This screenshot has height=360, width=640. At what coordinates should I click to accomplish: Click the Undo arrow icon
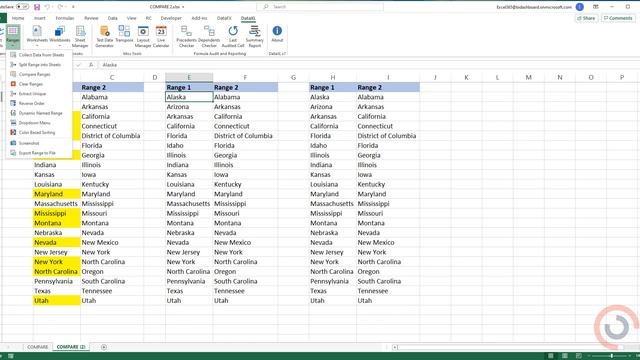[x=47, y=7]
